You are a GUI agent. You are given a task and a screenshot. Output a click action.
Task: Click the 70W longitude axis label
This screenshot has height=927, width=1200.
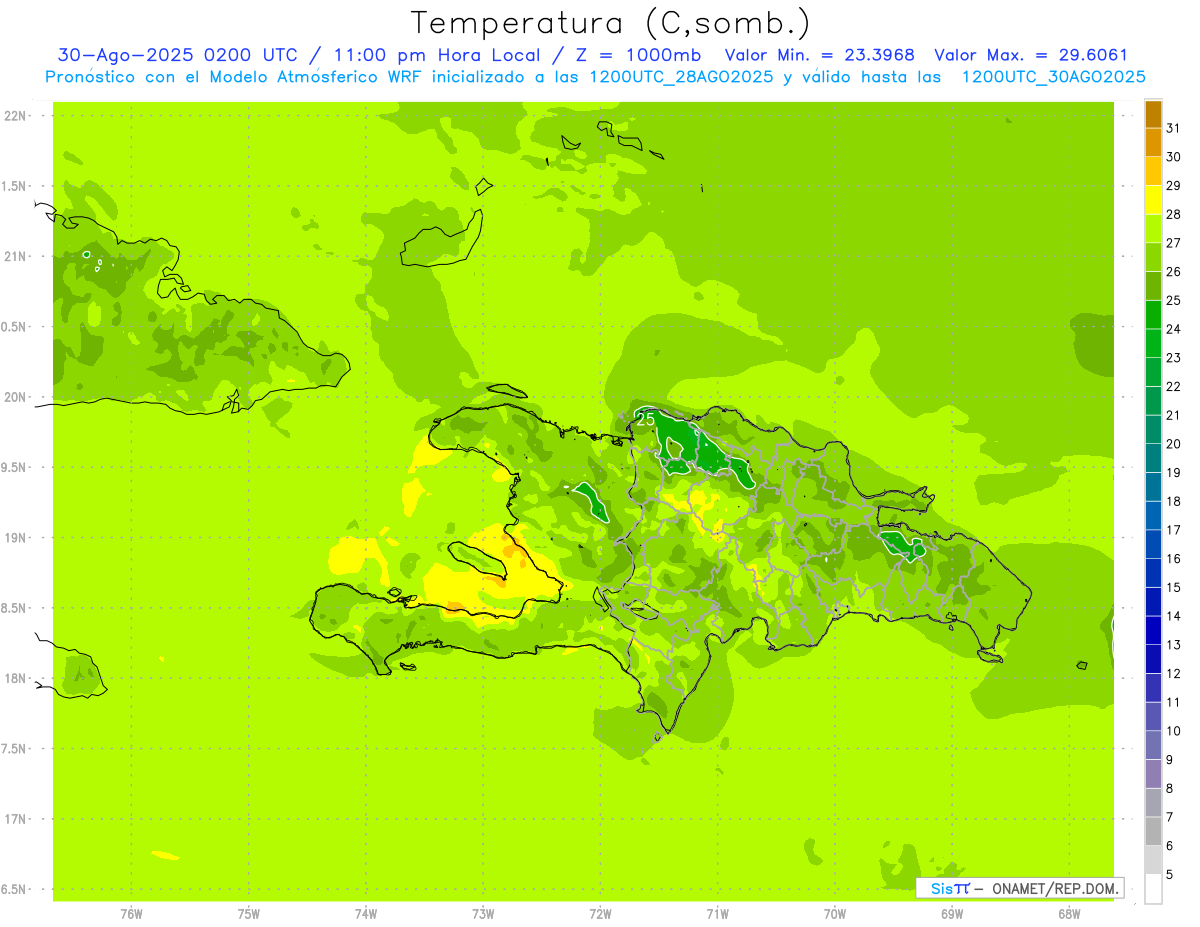835,914
